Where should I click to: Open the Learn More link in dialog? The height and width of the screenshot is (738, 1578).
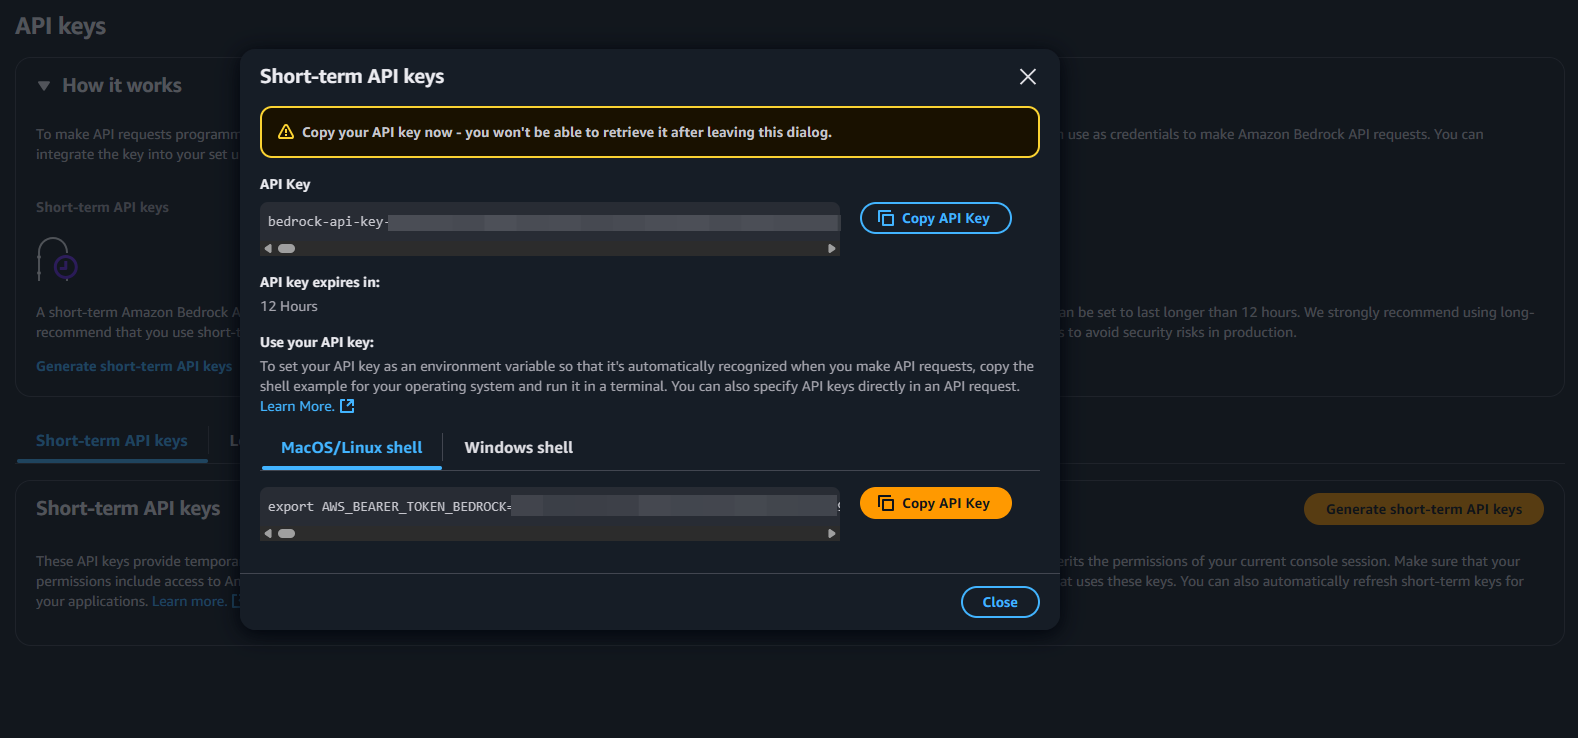[x=297, y=407]
